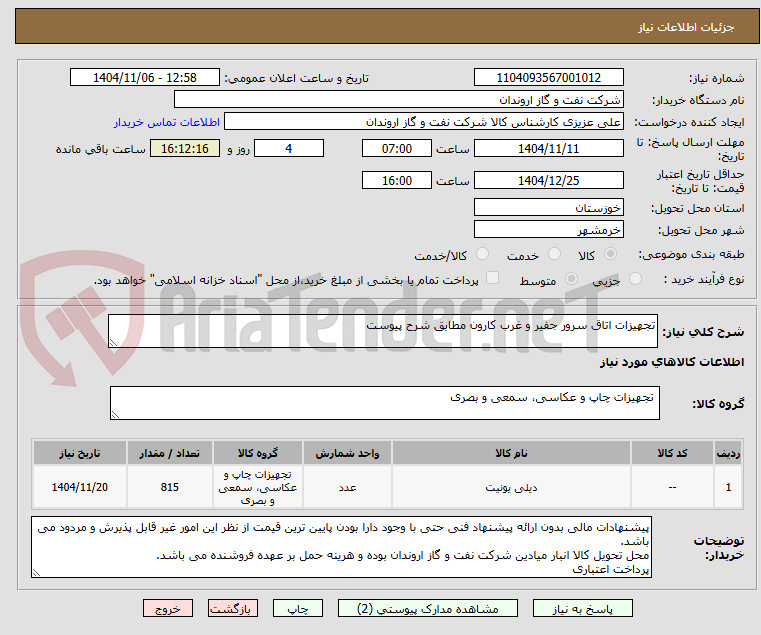The width and height of the screenshot is (761, 635).
Task: Click the response deadline date 1404/11/11
Action: click(x=548, y=148)
